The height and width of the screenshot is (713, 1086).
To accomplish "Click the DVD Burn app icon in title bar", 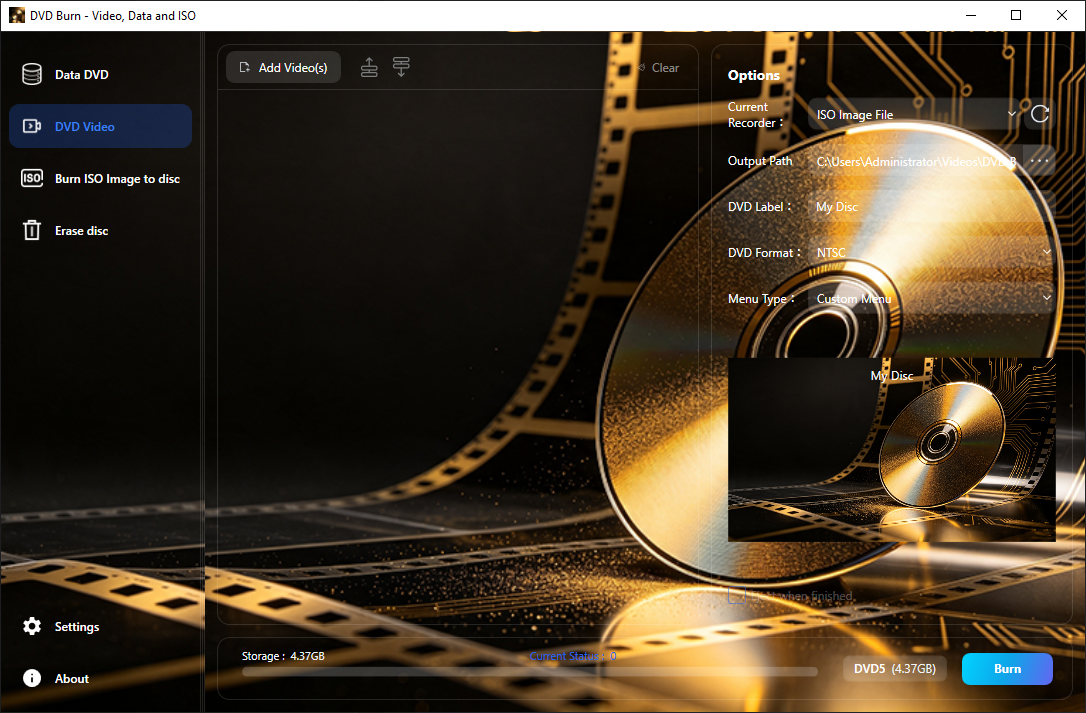I will [17, 15].
